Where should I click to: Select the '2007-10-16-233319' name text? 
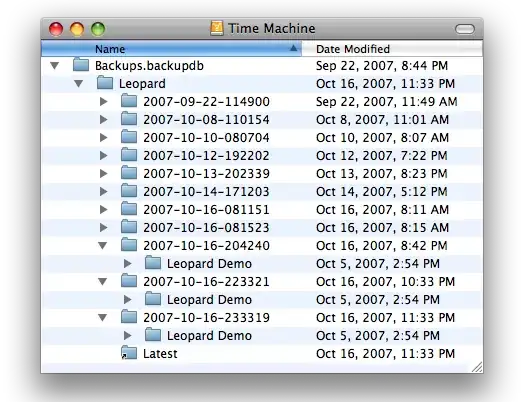(x=207, y=318)
